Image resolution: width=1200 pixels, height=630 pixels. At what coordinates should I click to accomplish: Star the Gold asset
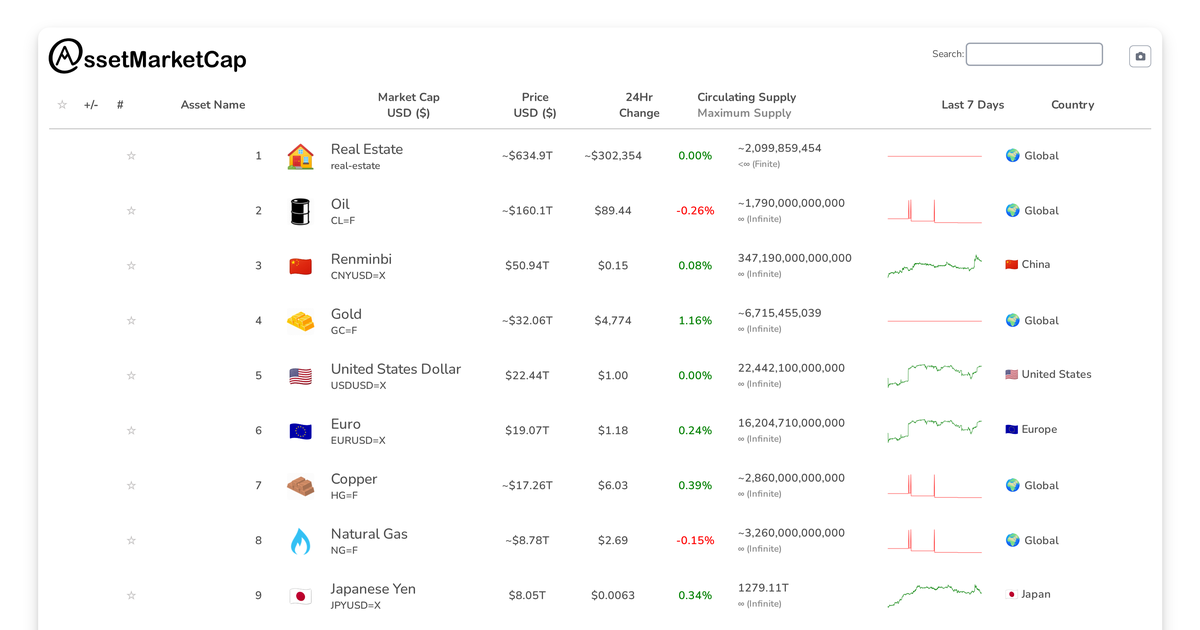131,321
